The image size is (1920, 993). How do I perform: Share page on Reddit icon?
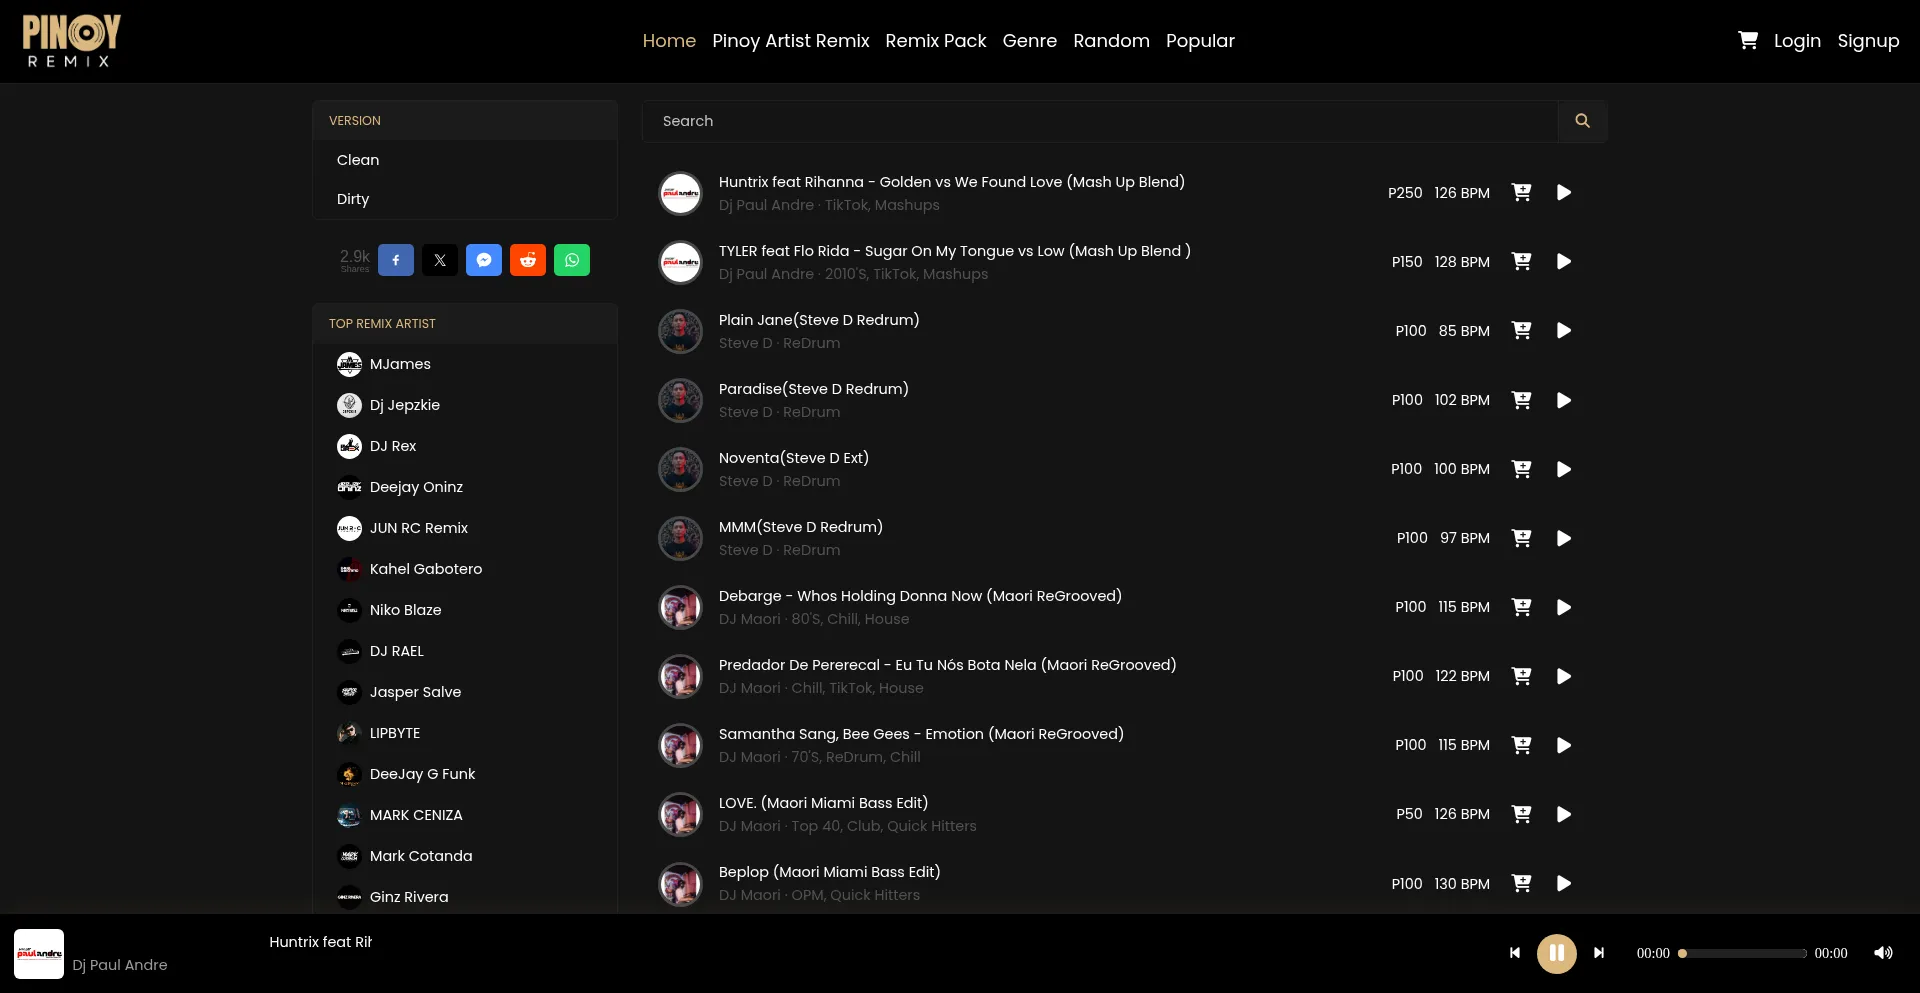click(x=528, y=260)
